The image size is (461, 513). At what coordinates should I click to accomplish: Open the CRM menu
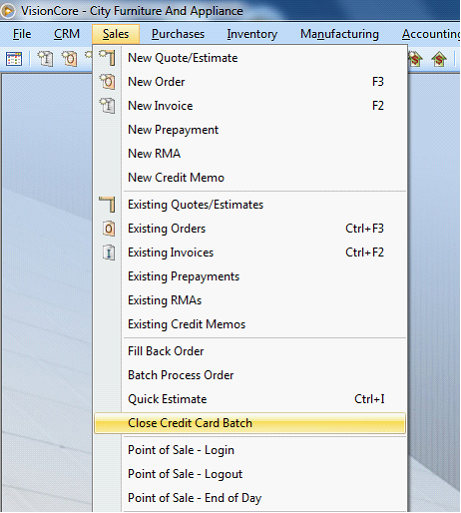(67, 34)
